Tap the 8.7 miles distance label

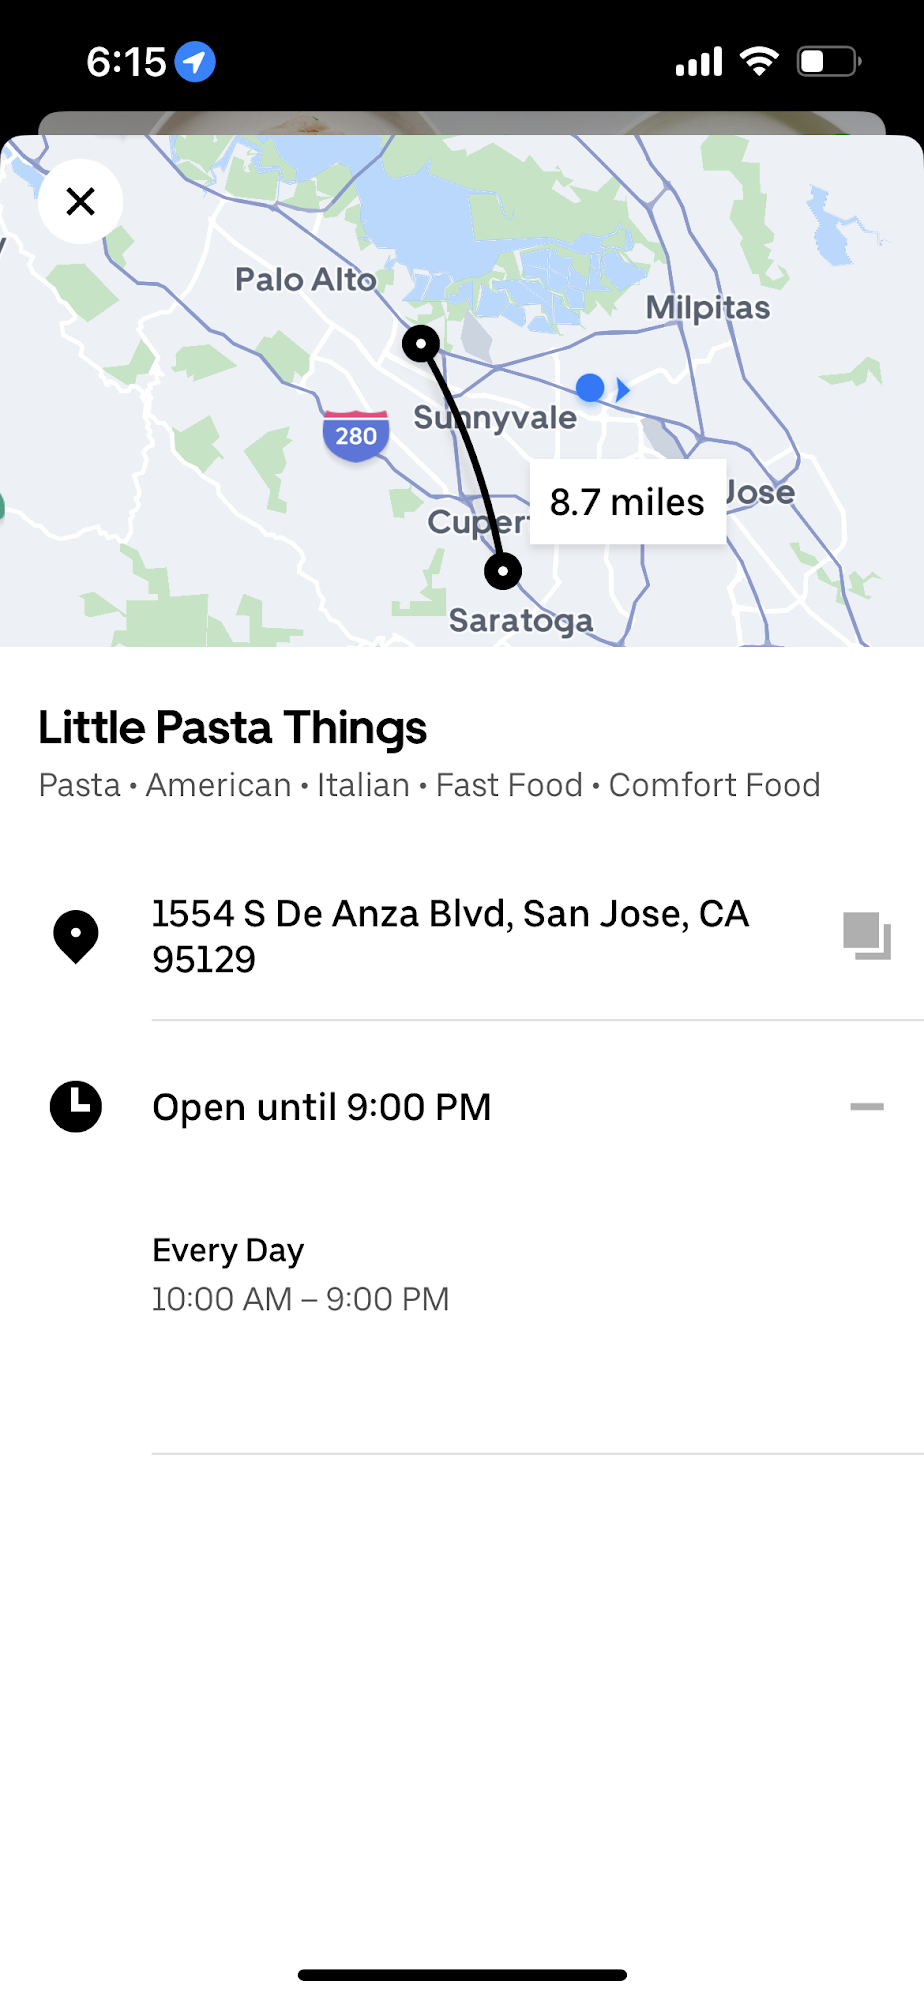(x=627, y=502)
